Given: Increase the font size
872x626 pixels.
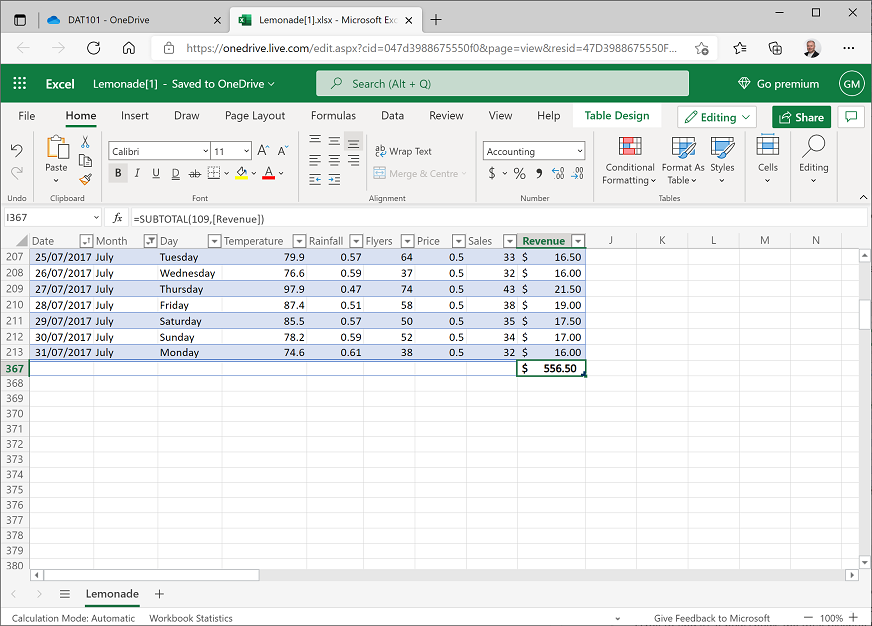Looking at the screenshot, I should (x=261, y=150).
